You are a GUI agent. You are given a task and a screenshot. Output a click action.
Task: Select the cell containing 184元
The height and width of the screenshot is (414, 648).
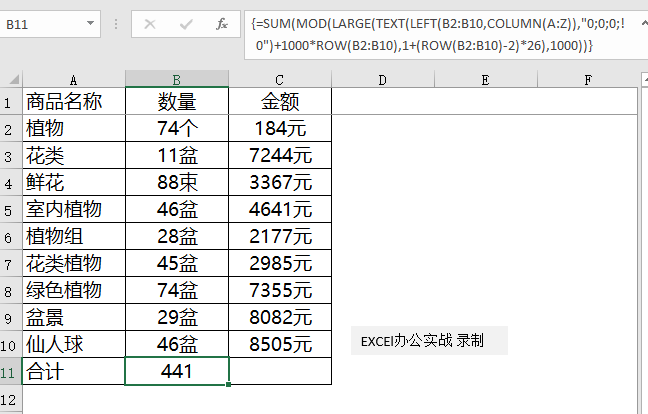pos(280,128)
